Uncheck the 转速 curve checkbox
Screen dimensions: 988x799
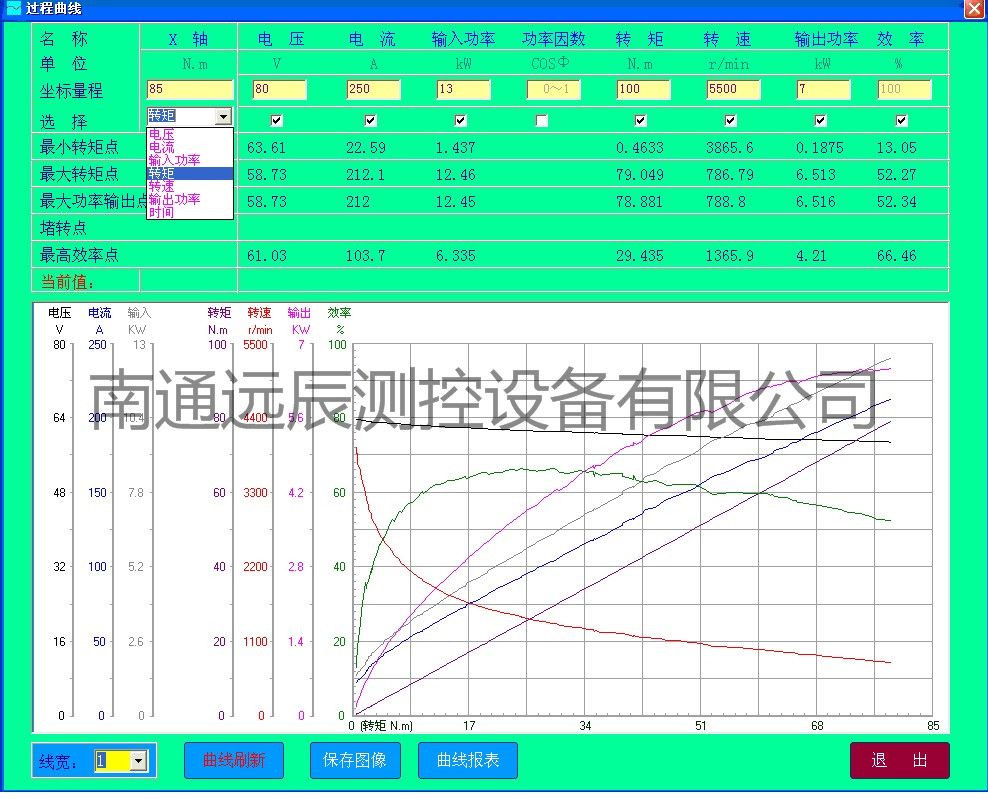pos(731,121)
